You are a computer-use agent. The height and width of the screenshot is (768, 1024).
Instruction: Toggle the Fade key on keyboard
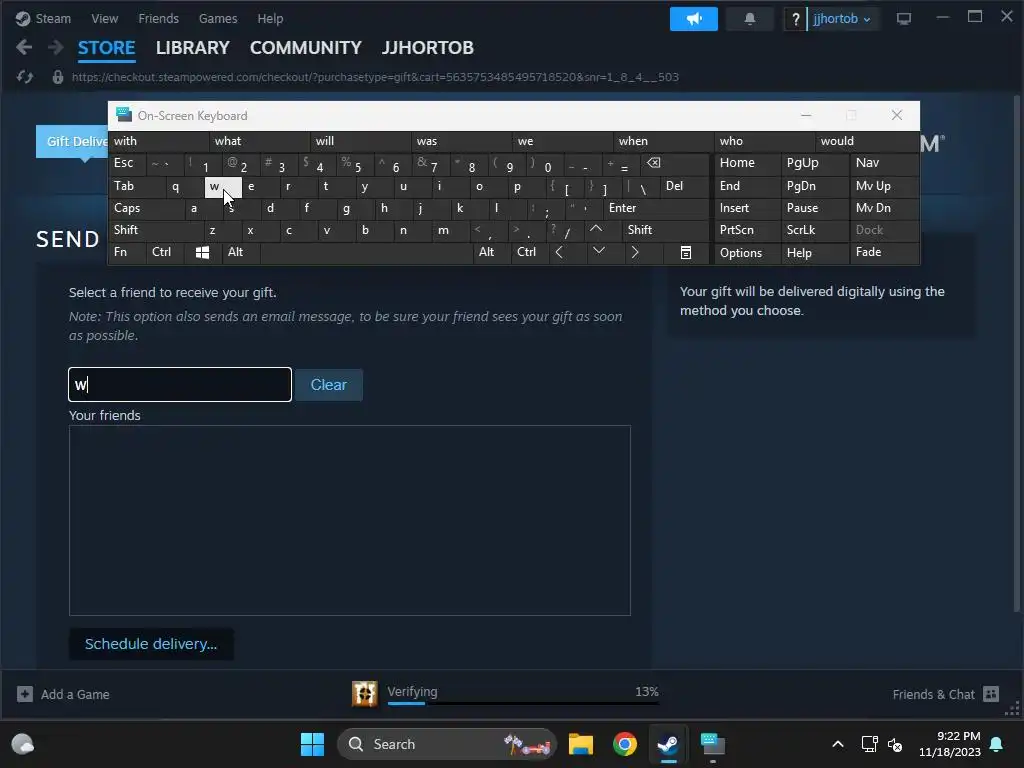click(x=884, y=252)
